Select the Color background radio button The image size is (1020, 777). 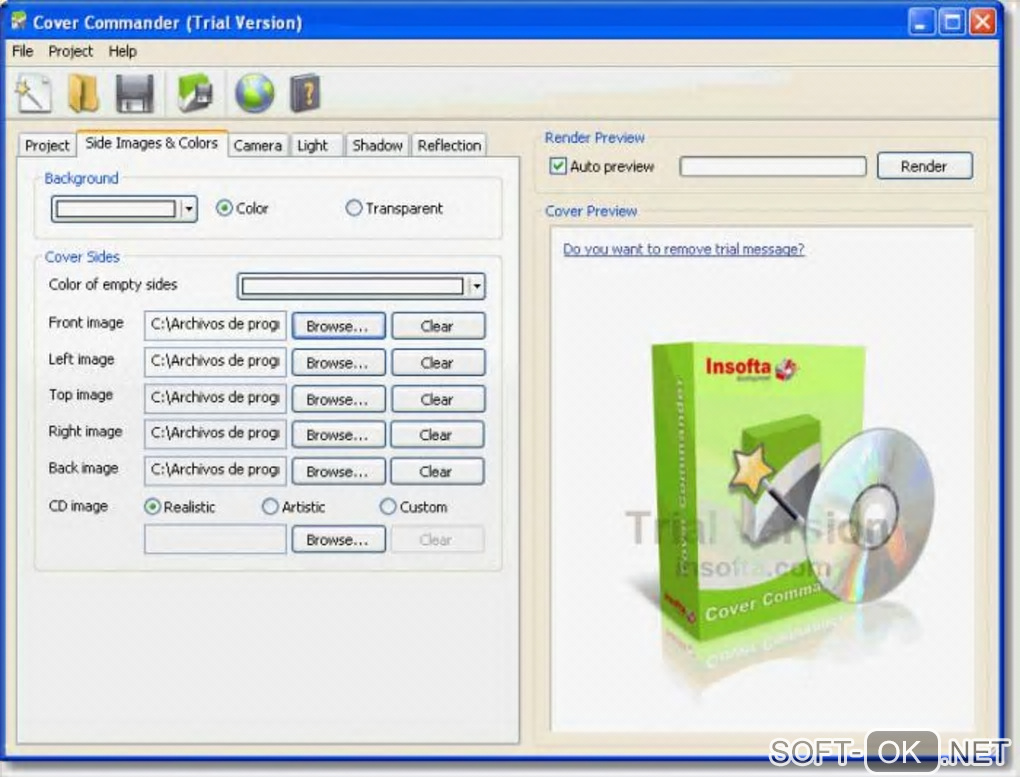pyautogui.click(x=224, y=208)
